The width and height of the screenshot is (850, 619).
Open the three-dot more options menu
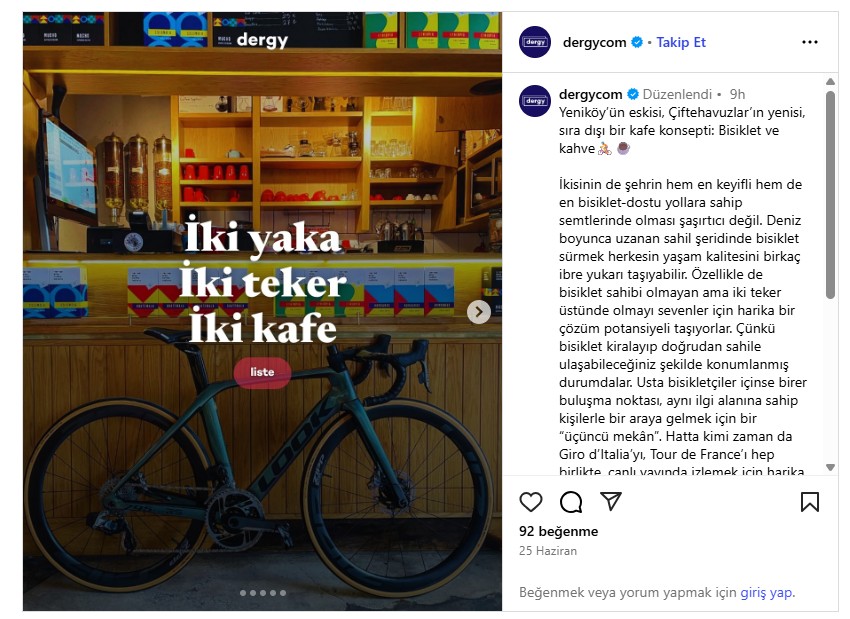click(x=809, y=42)
